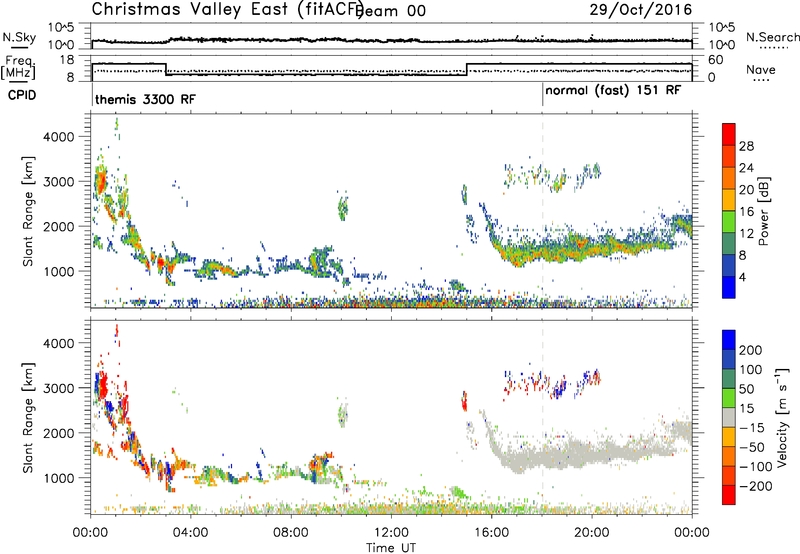Click the '16' tick on Power scale
800x554 pixels.
point(746,212)
